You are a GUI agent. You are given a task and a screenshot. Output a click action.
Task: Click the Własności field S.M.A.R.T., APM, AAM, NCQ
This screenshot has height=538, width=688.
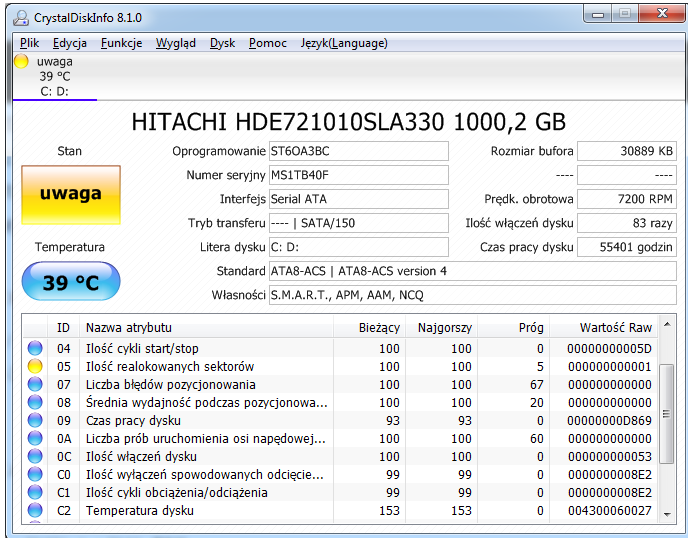(473, 295)
